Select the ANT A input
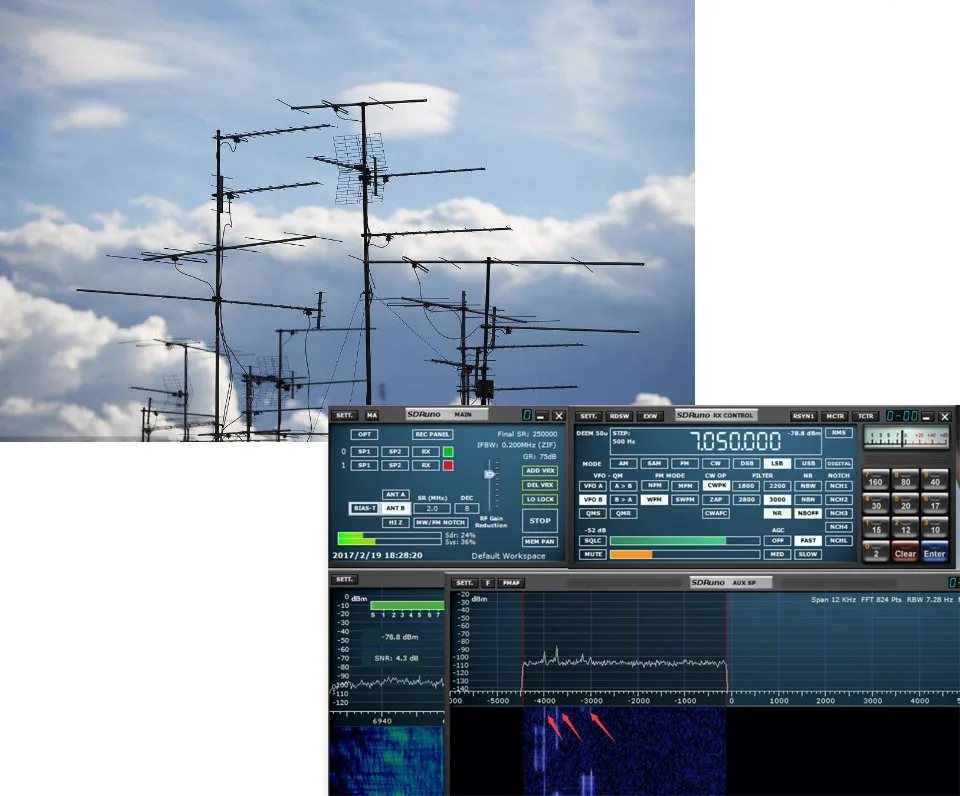Image resolution: width=960 pixels, height=796 pixels. pos(395,494)
